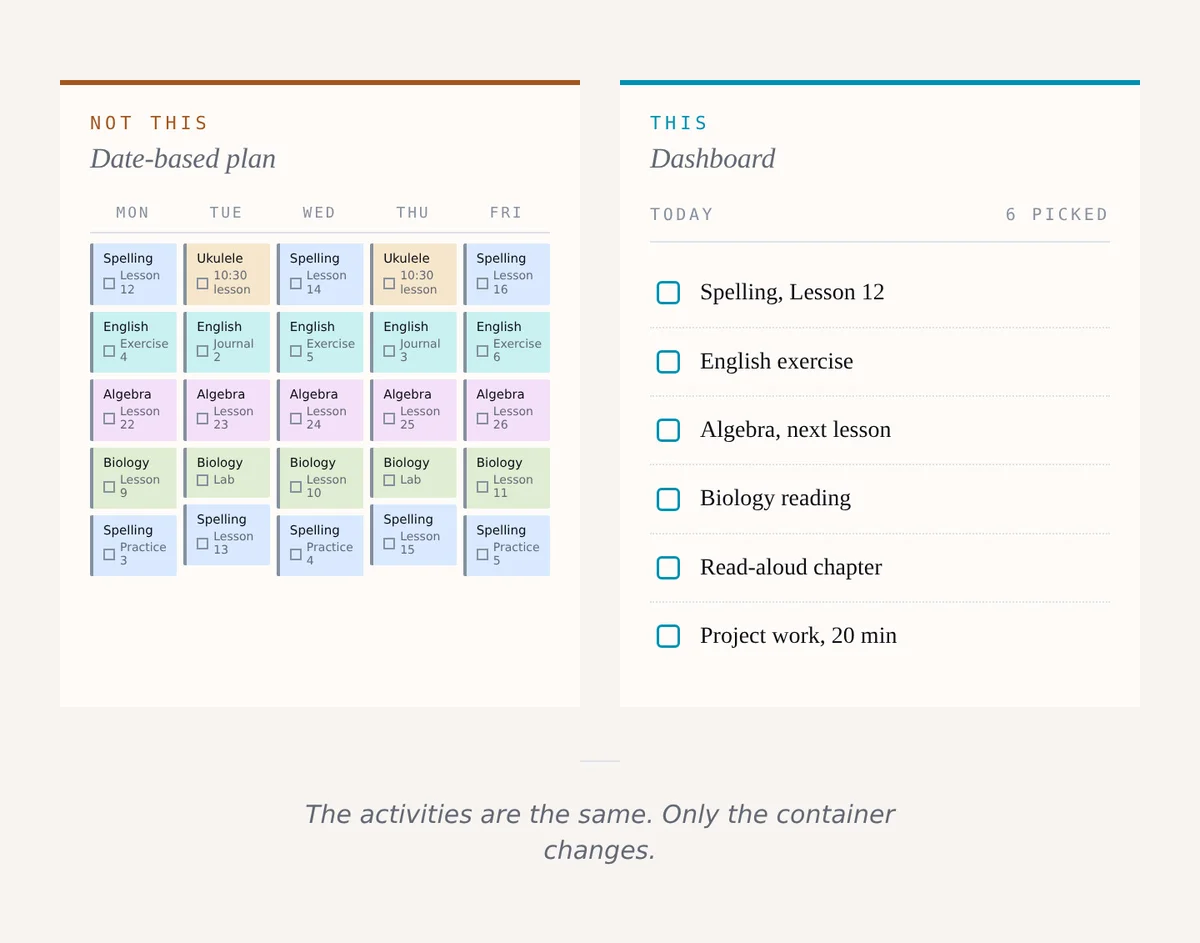Check the Spelling Lesson 16 box
Screen dimensions: 1200x943
482,283
